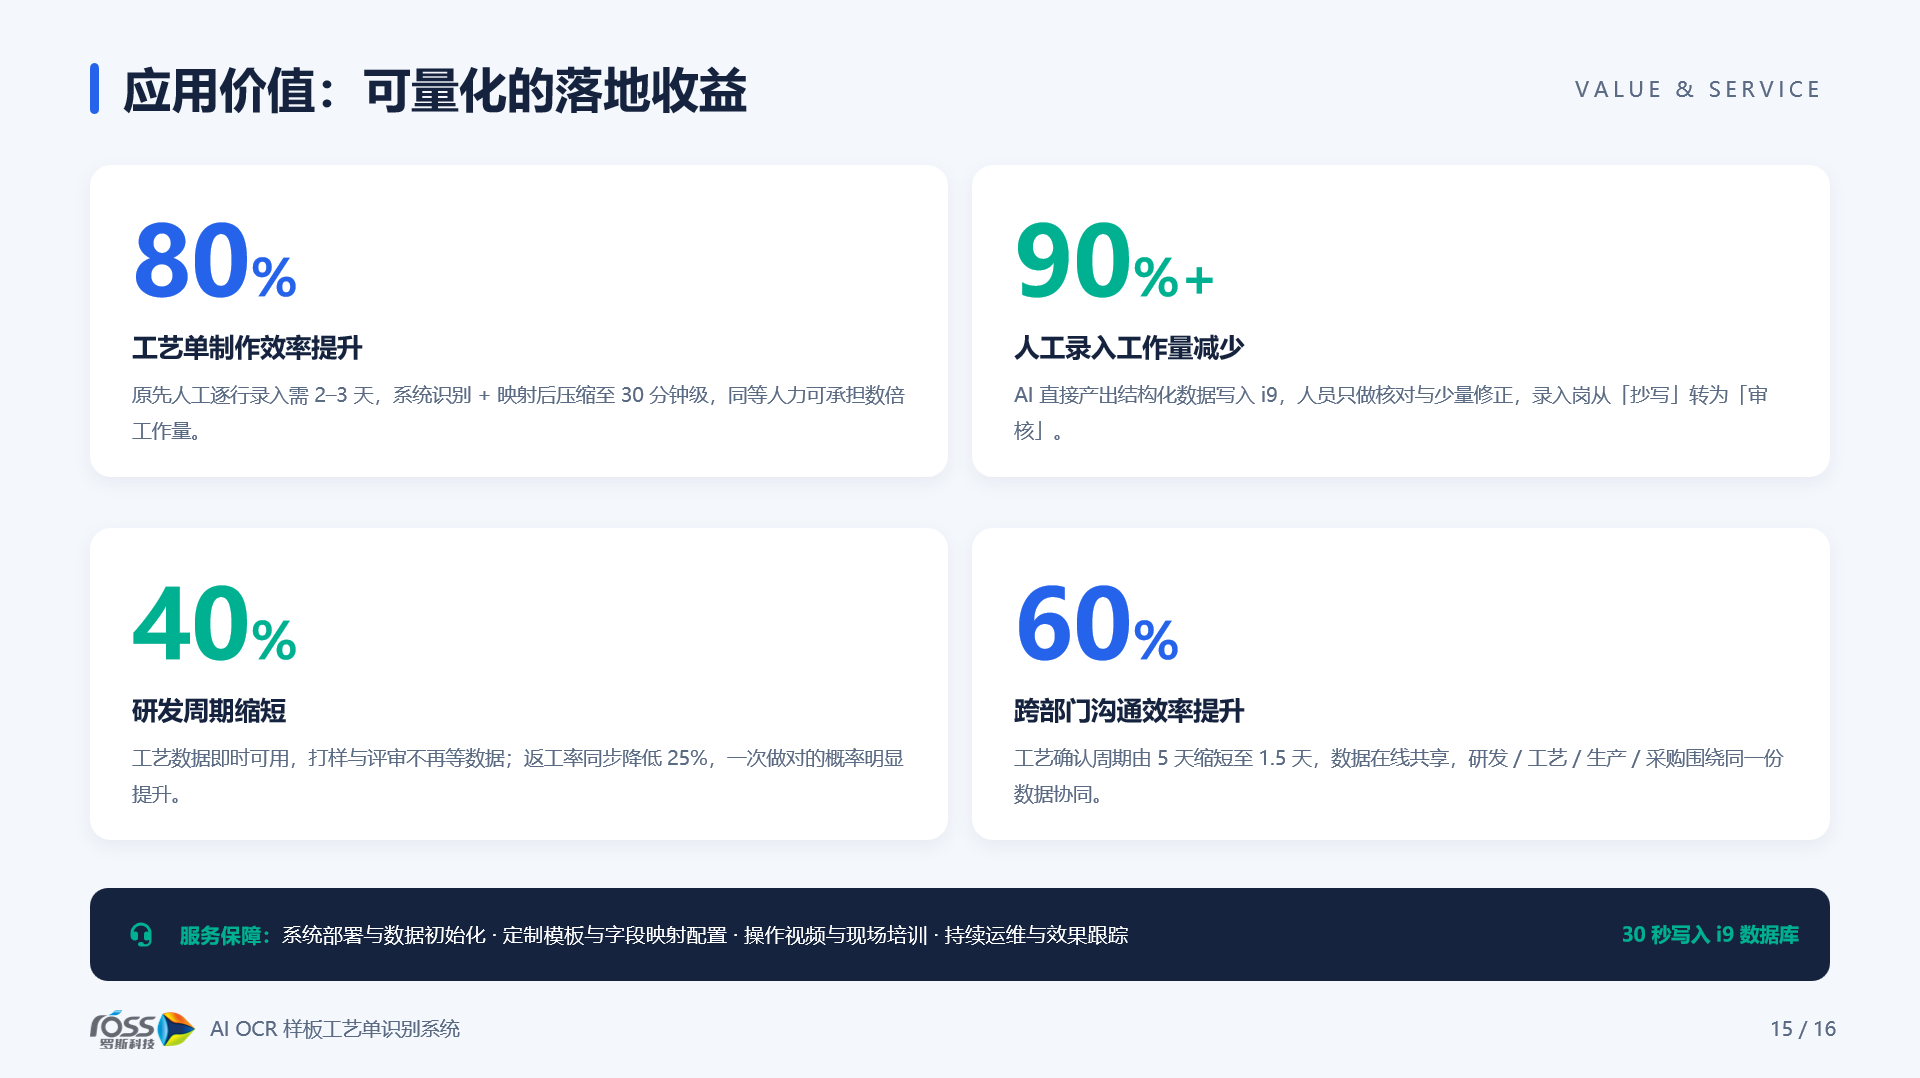Click the 30 秒写入 i9 数据库 text
The image size is (1920, 1078).
[x=1710, y=934]
